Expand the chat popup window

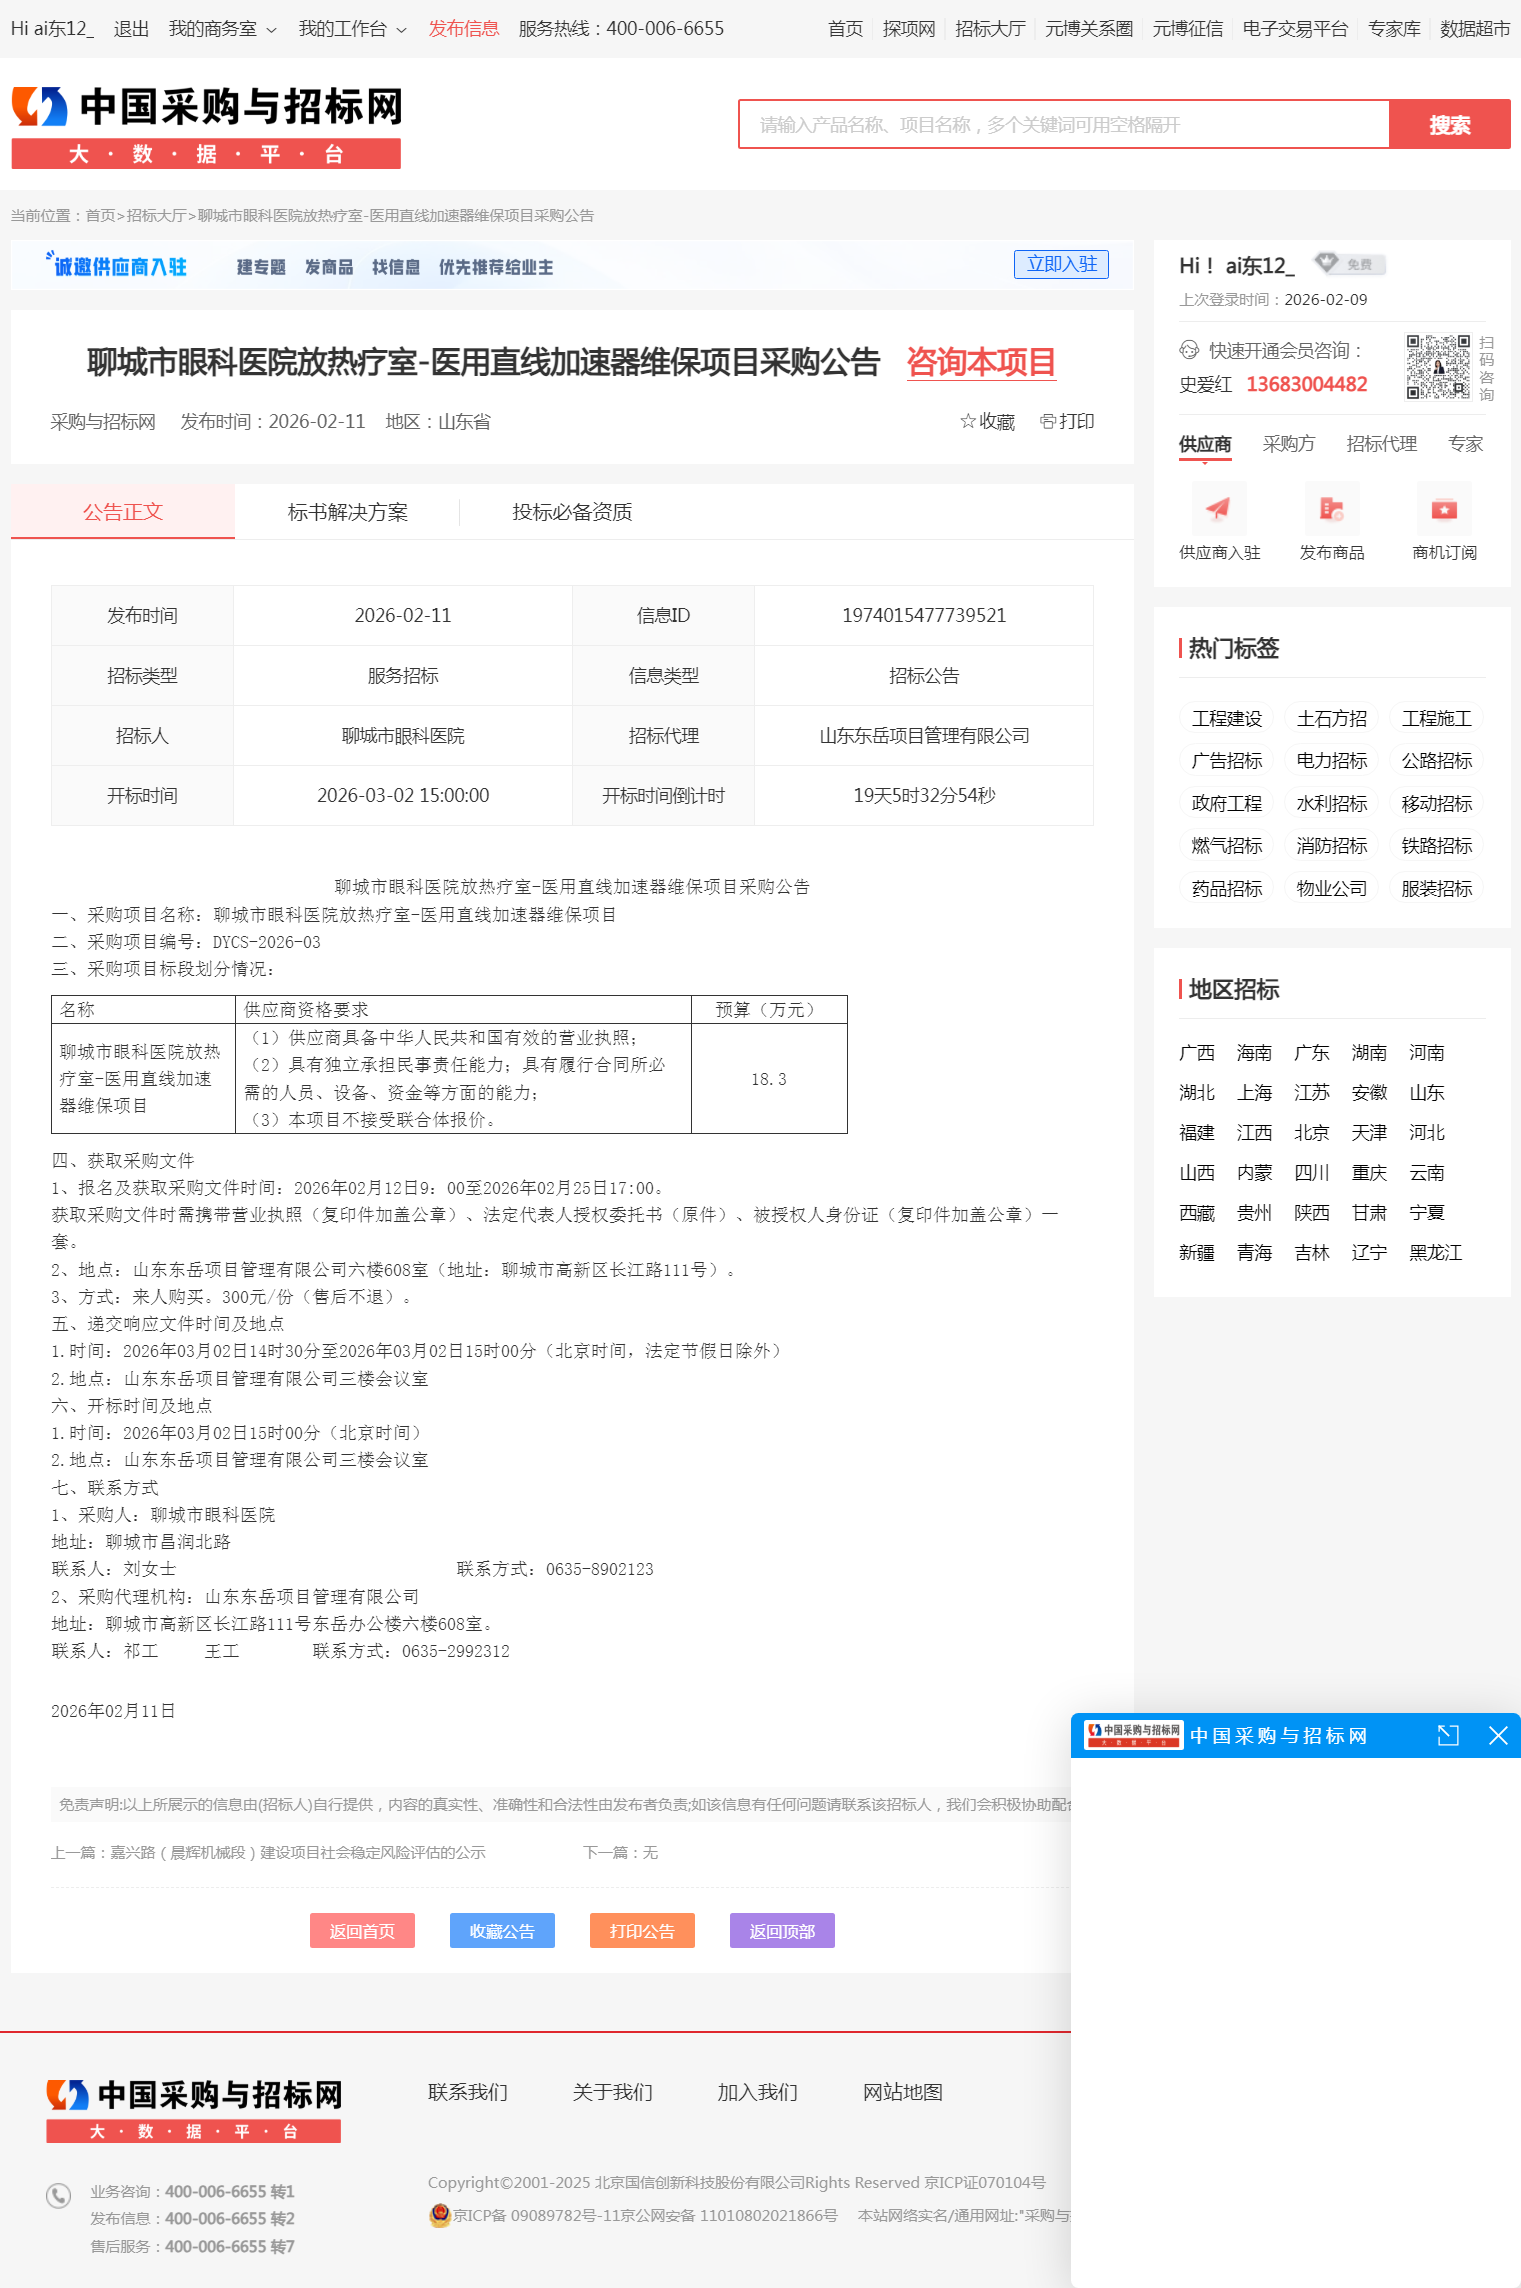point(1447,1735)
